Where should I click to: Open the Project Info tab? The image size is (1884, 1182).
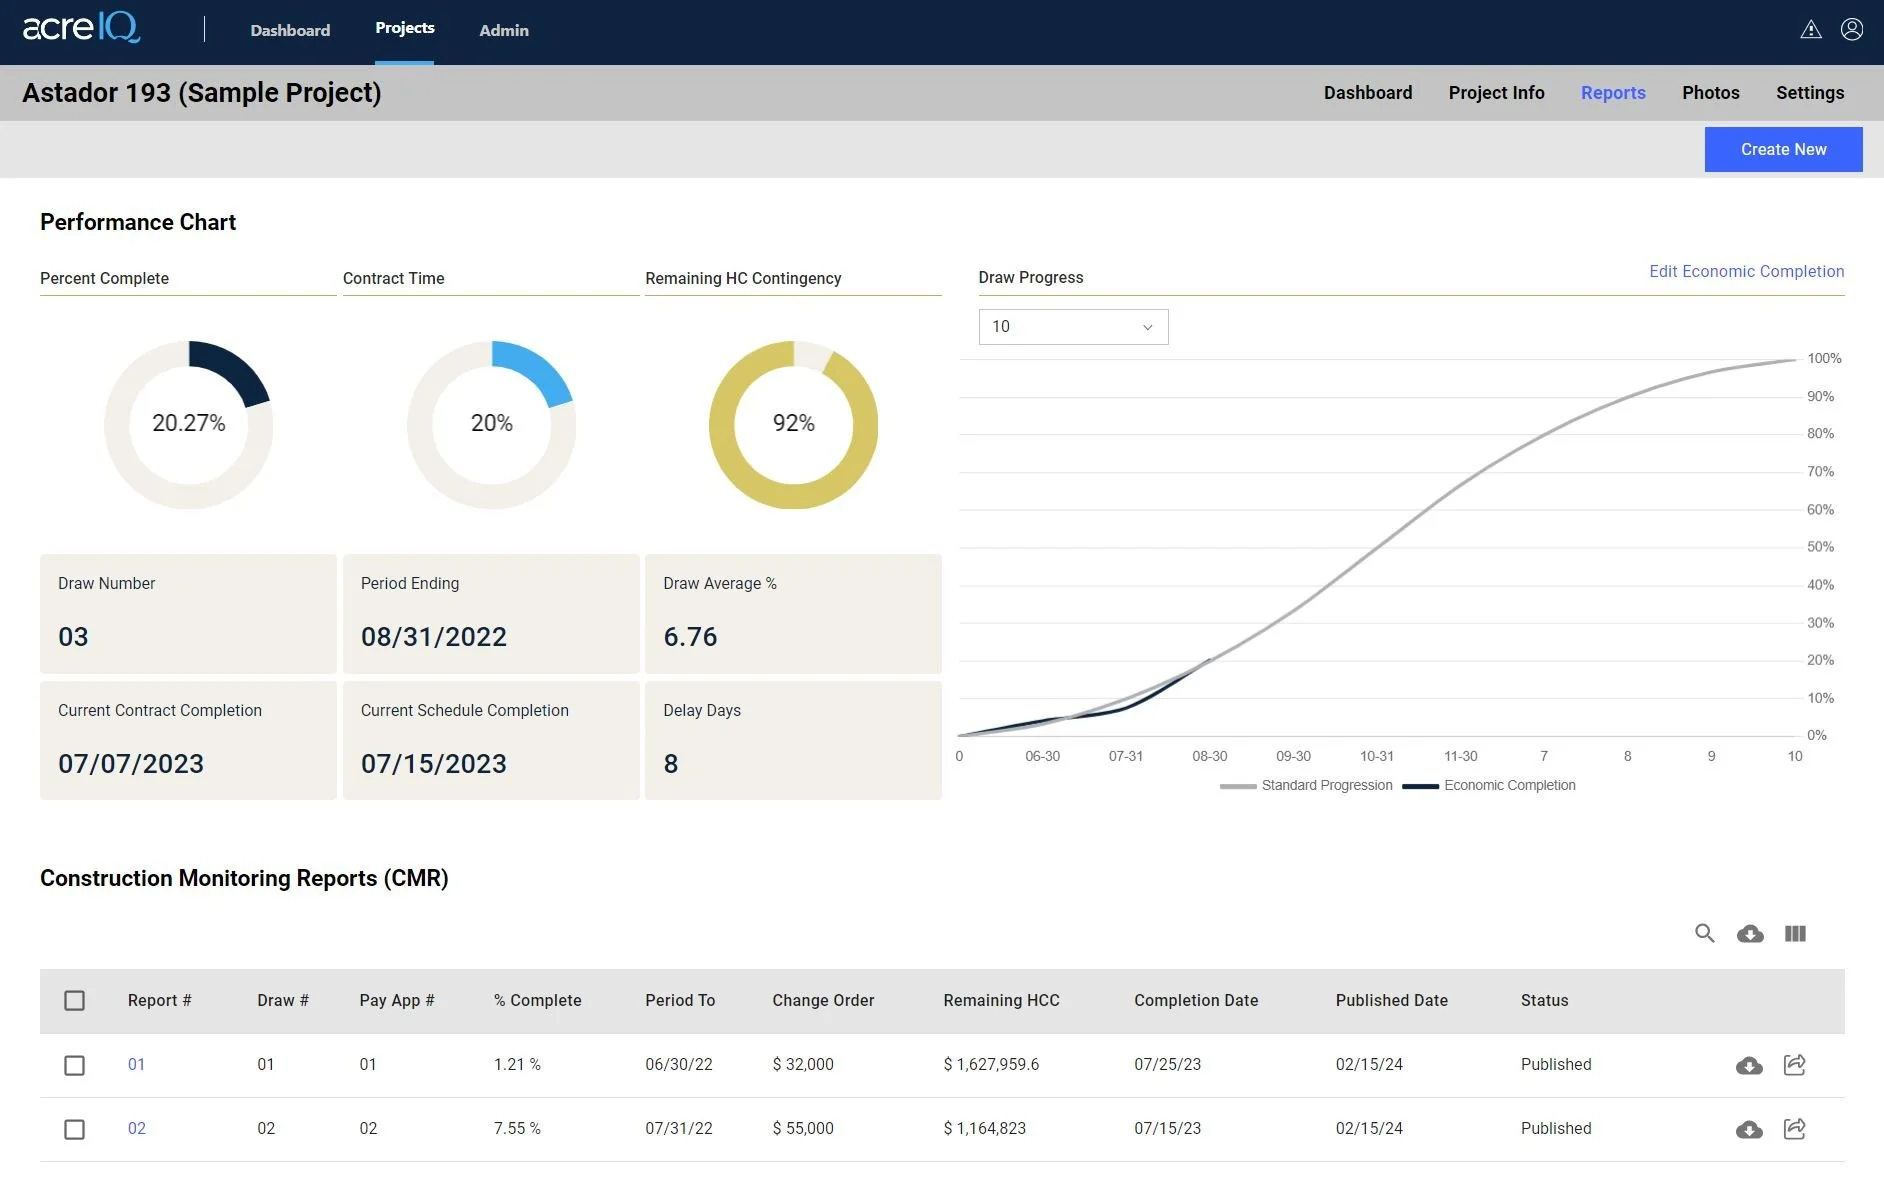pyautogui.click(x=1496, y=93)
